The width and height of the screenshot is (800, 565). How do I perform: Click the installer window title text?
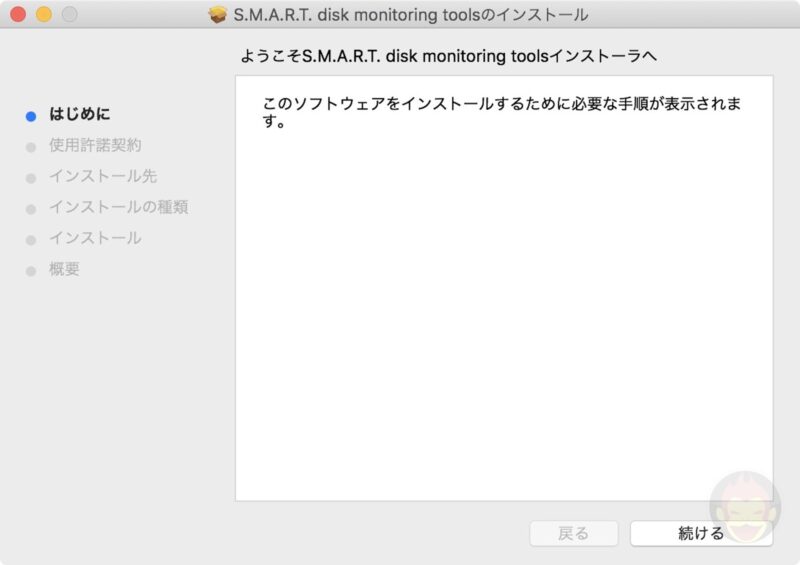click(410, 15)
